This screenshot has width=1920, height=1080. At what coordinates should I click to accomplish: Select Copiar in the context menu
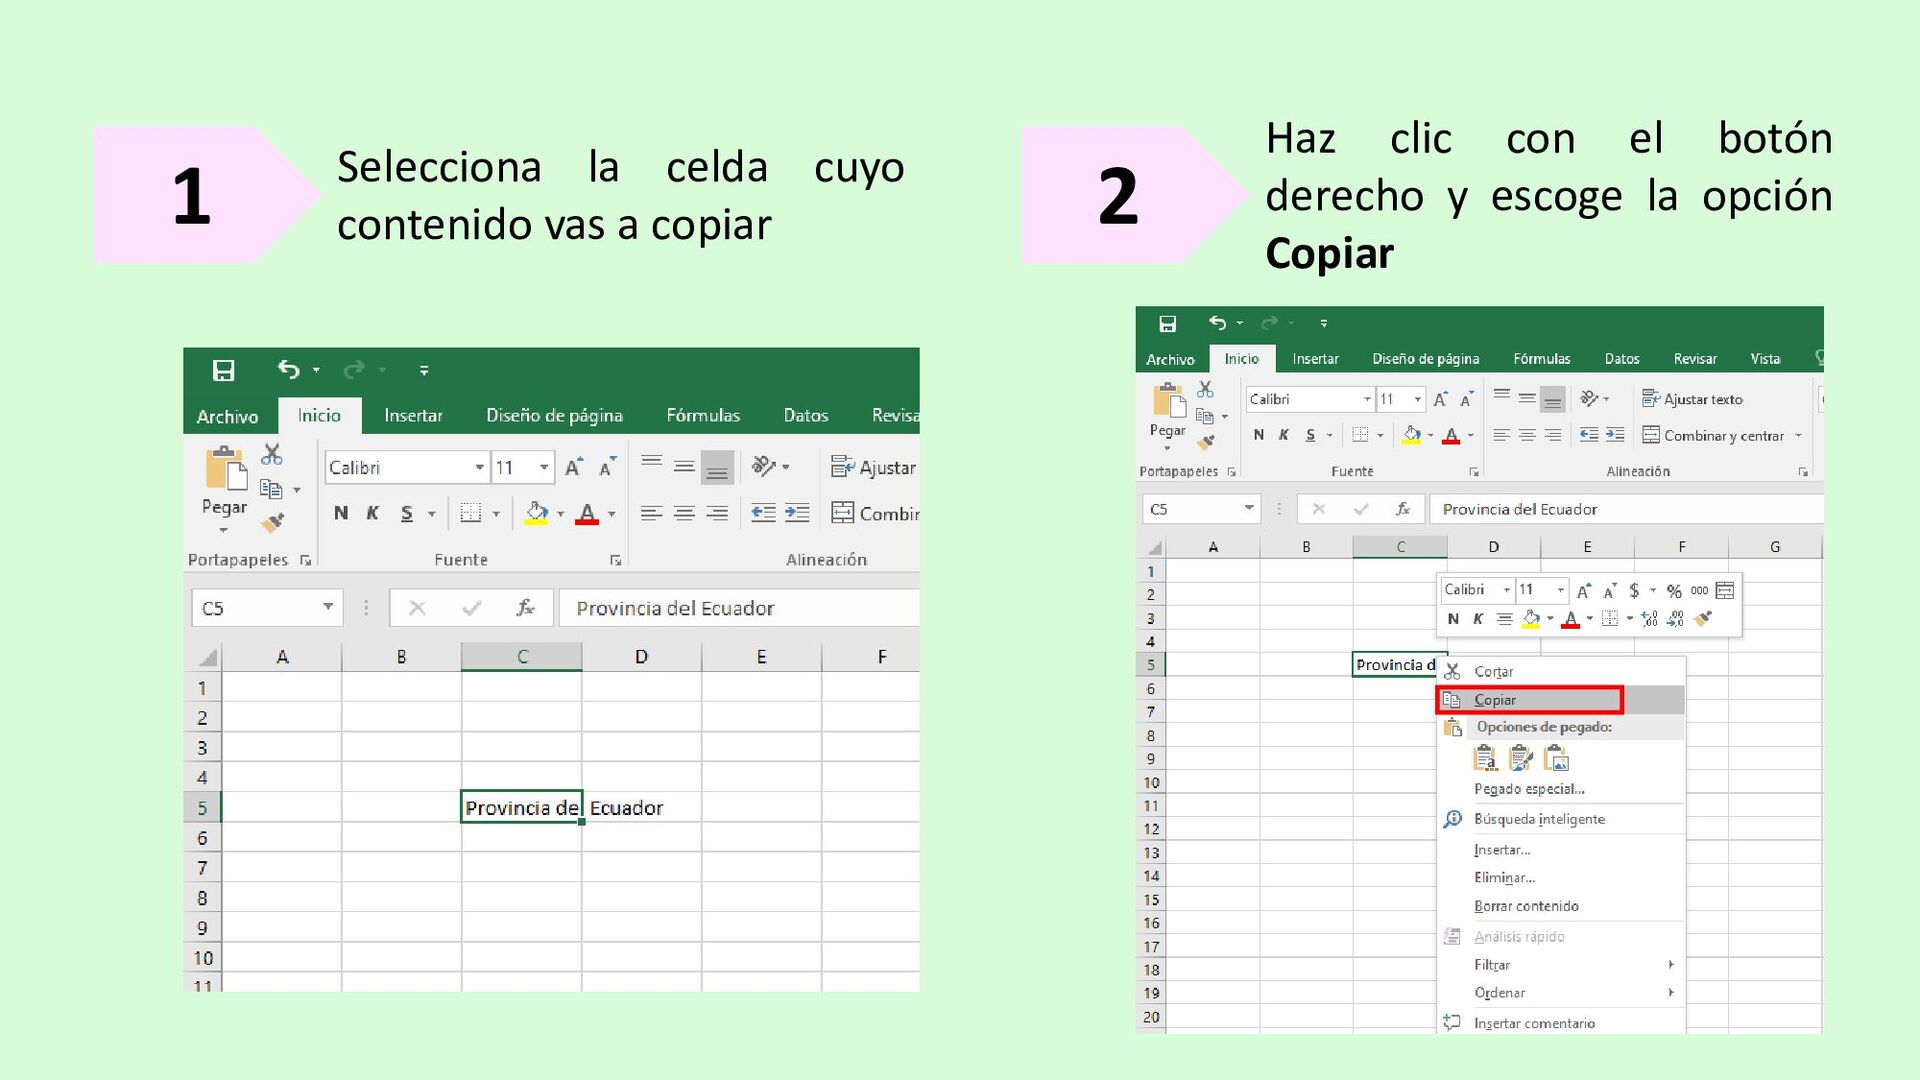tap(1495, 700)
